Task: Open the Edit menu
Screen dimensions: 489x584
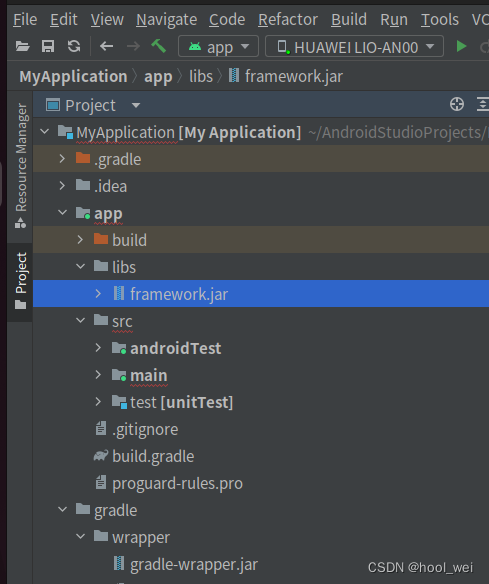Action: click(x=64, y=19)
